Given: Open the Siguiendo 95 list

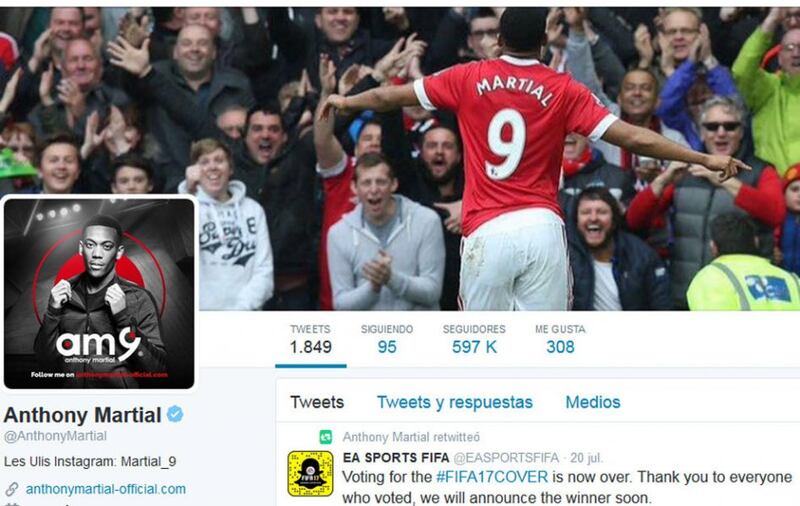Looking at the screenshot, I should [x=387, y=339].
